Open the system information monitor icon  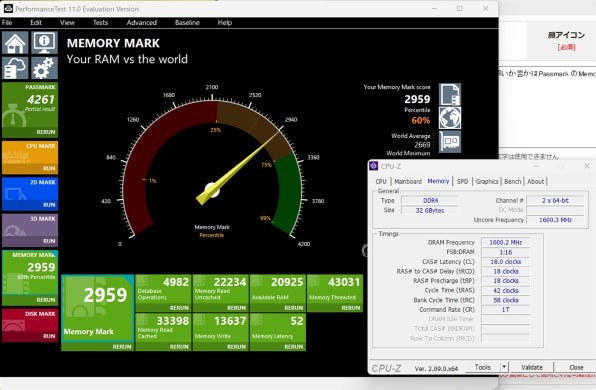point(44,43)
